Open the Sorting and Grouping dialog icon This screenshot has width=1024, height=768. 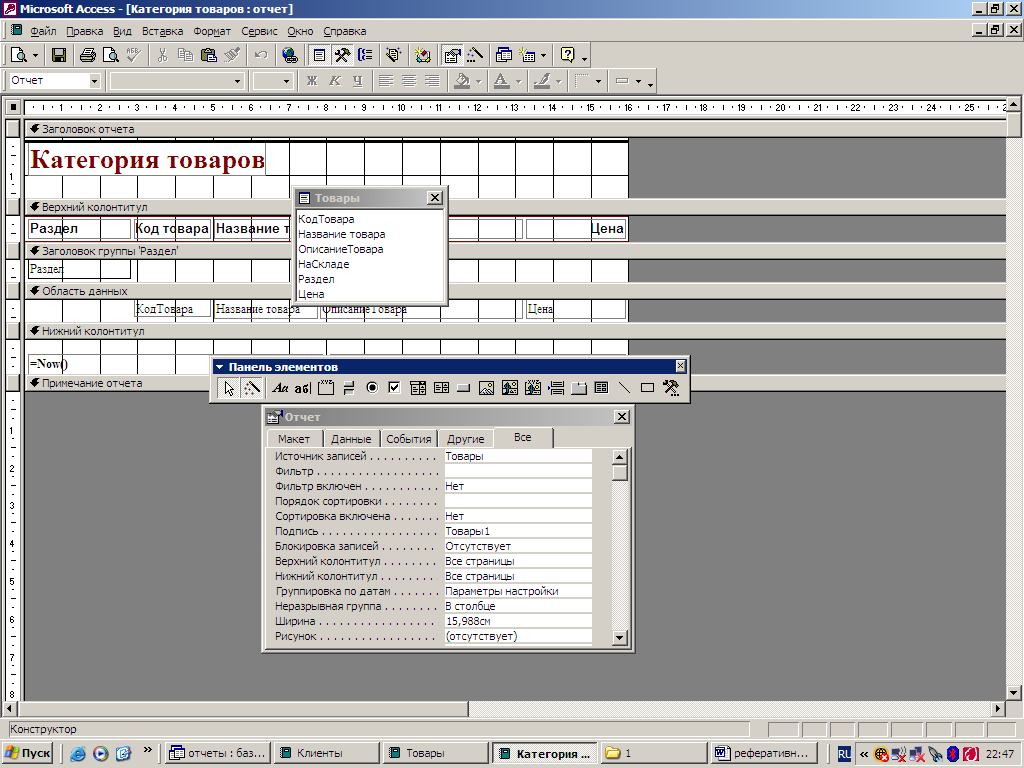[366, 56]
